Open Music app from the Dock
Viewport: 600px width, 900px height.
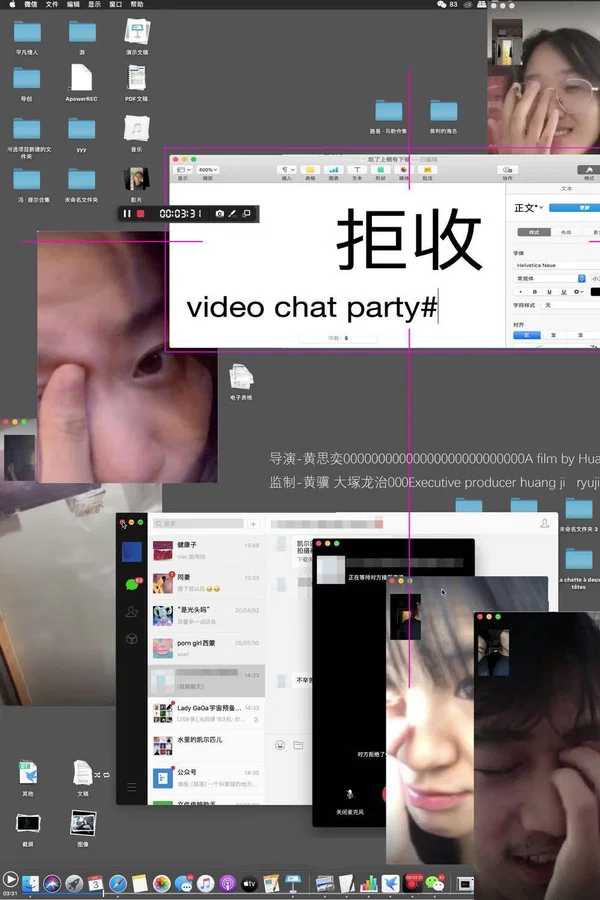205,883
